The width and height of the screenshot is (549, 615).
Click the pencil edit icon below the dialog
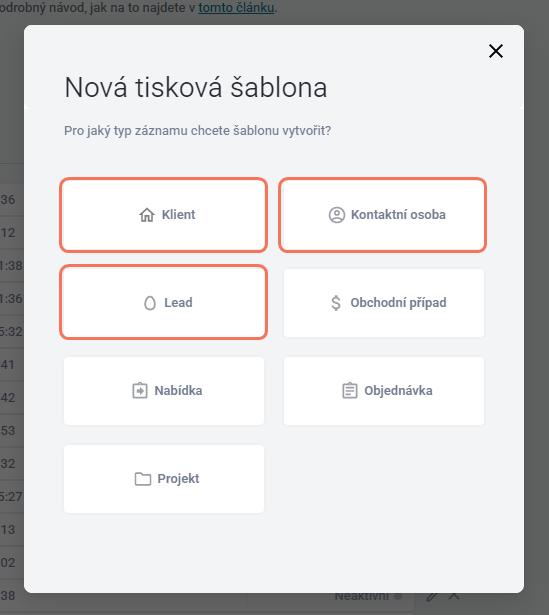[x=432, y=597]
